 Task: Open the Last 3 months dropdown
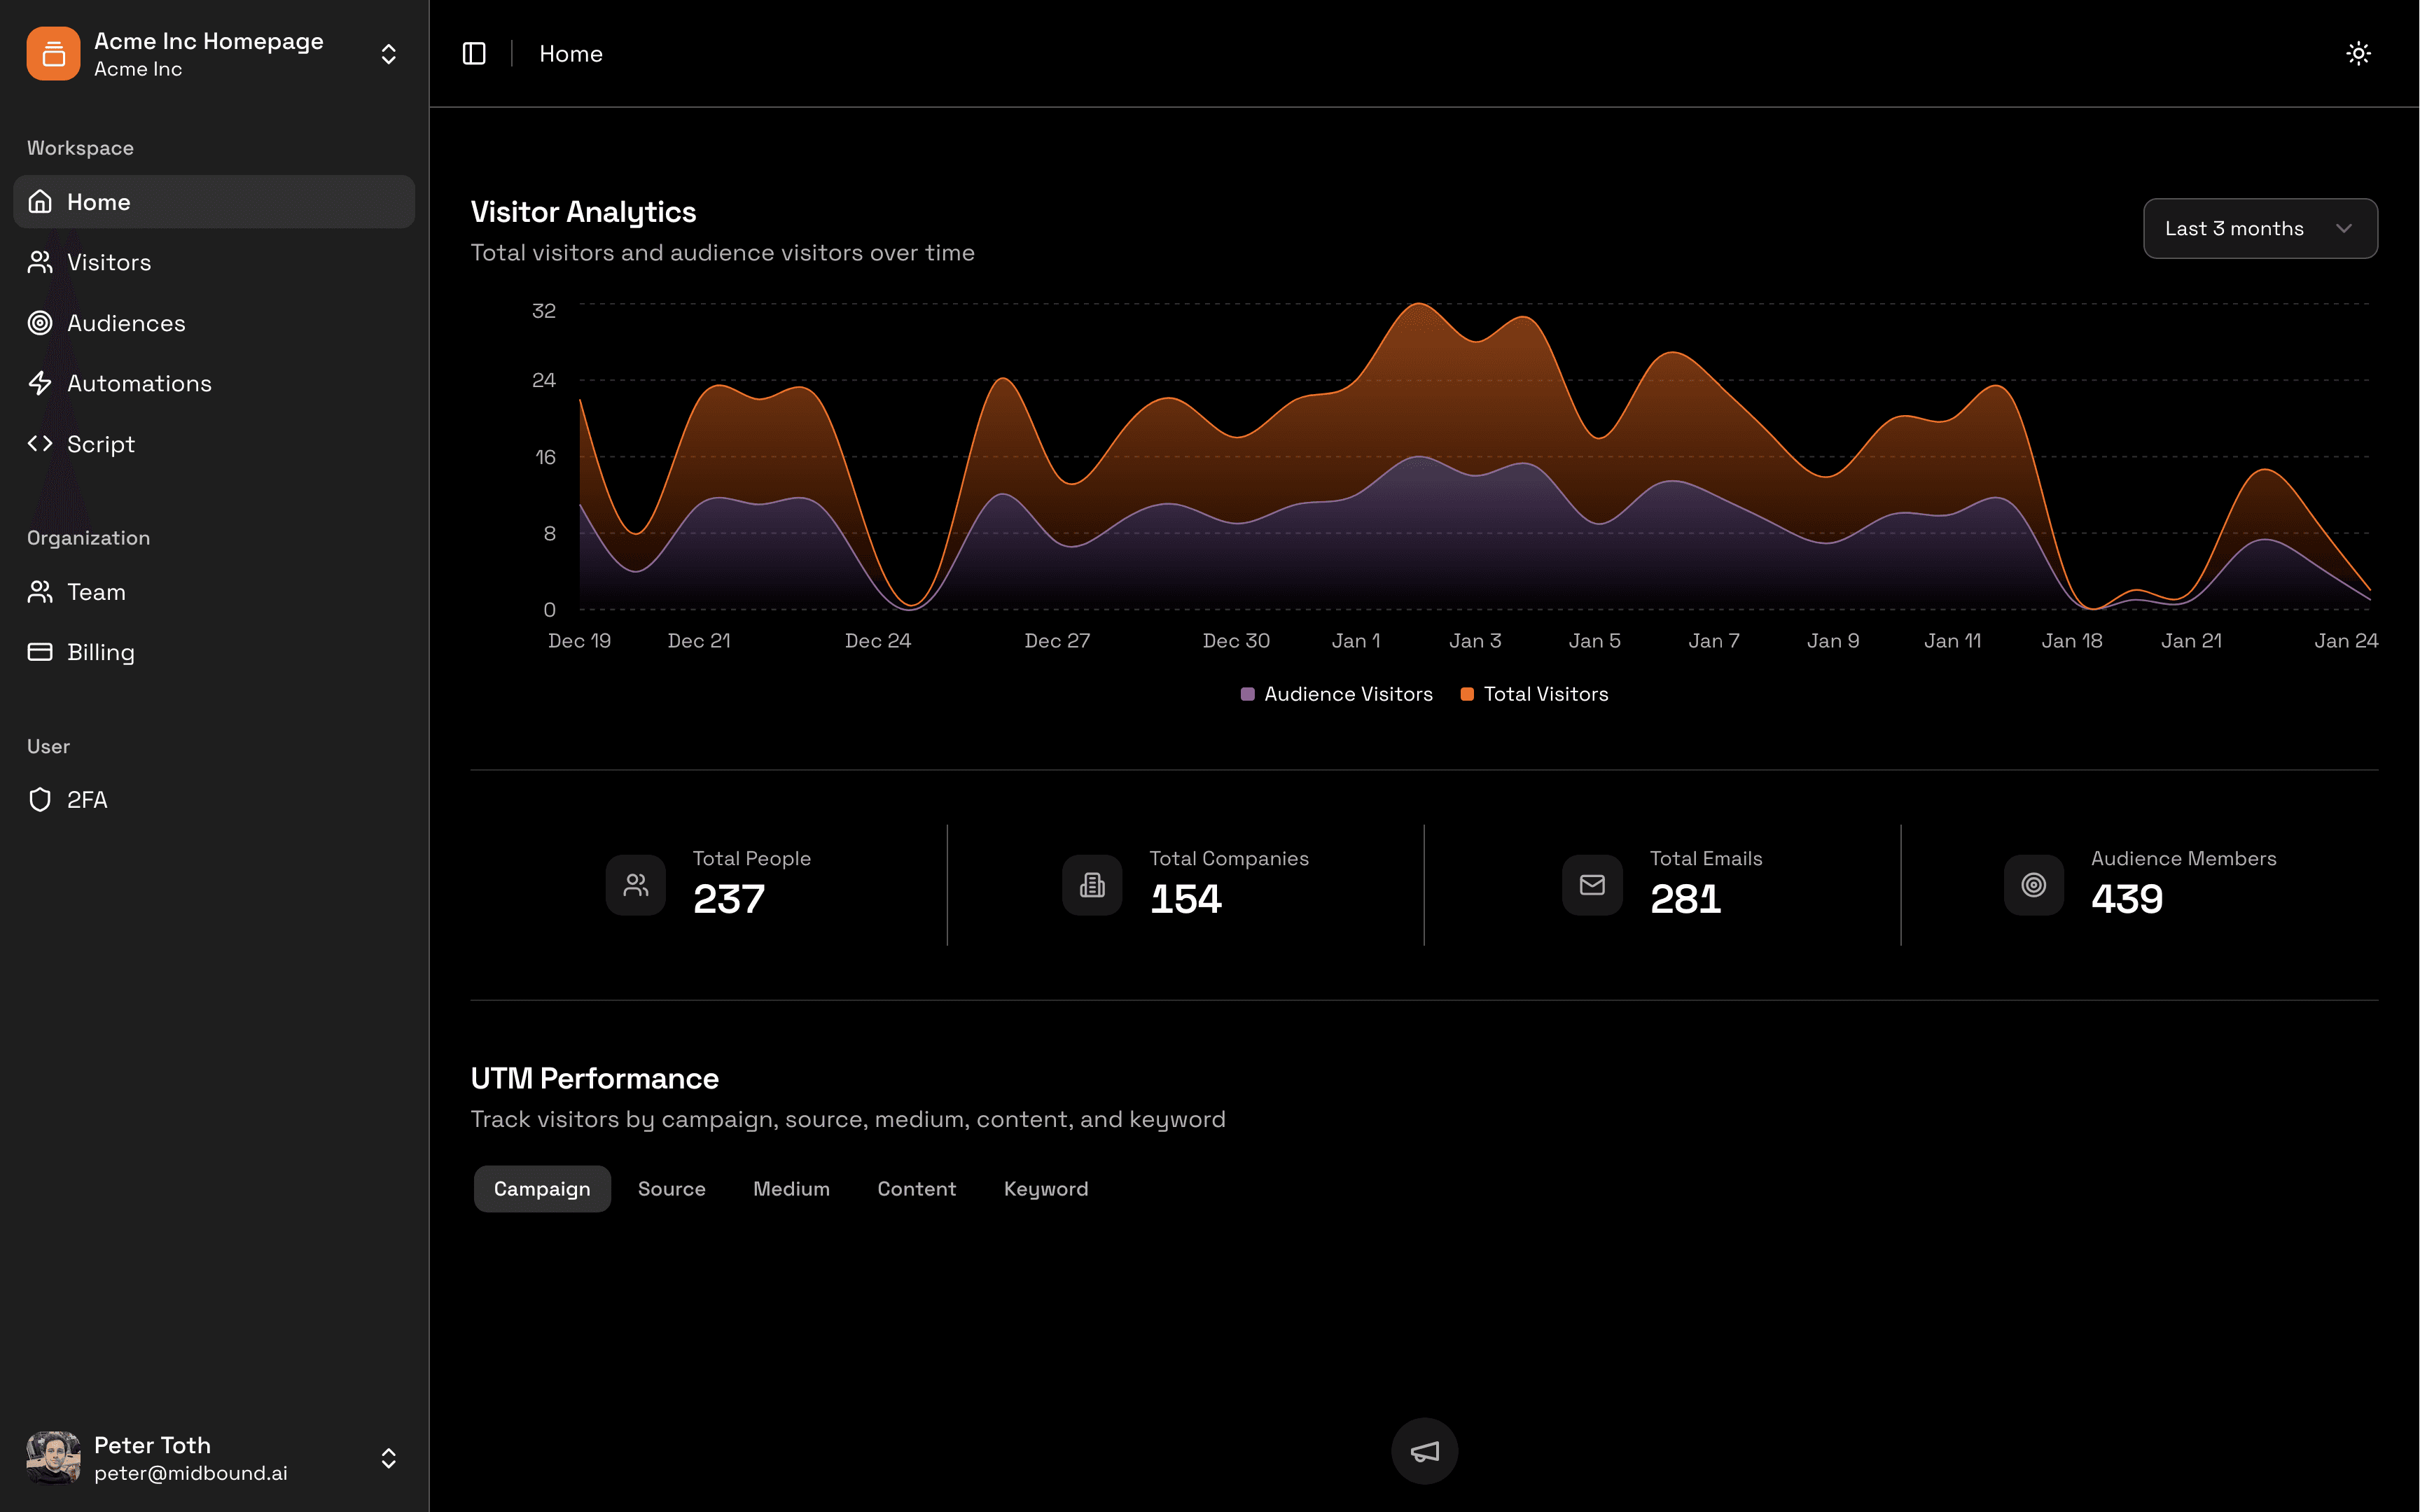[2260, 228]
